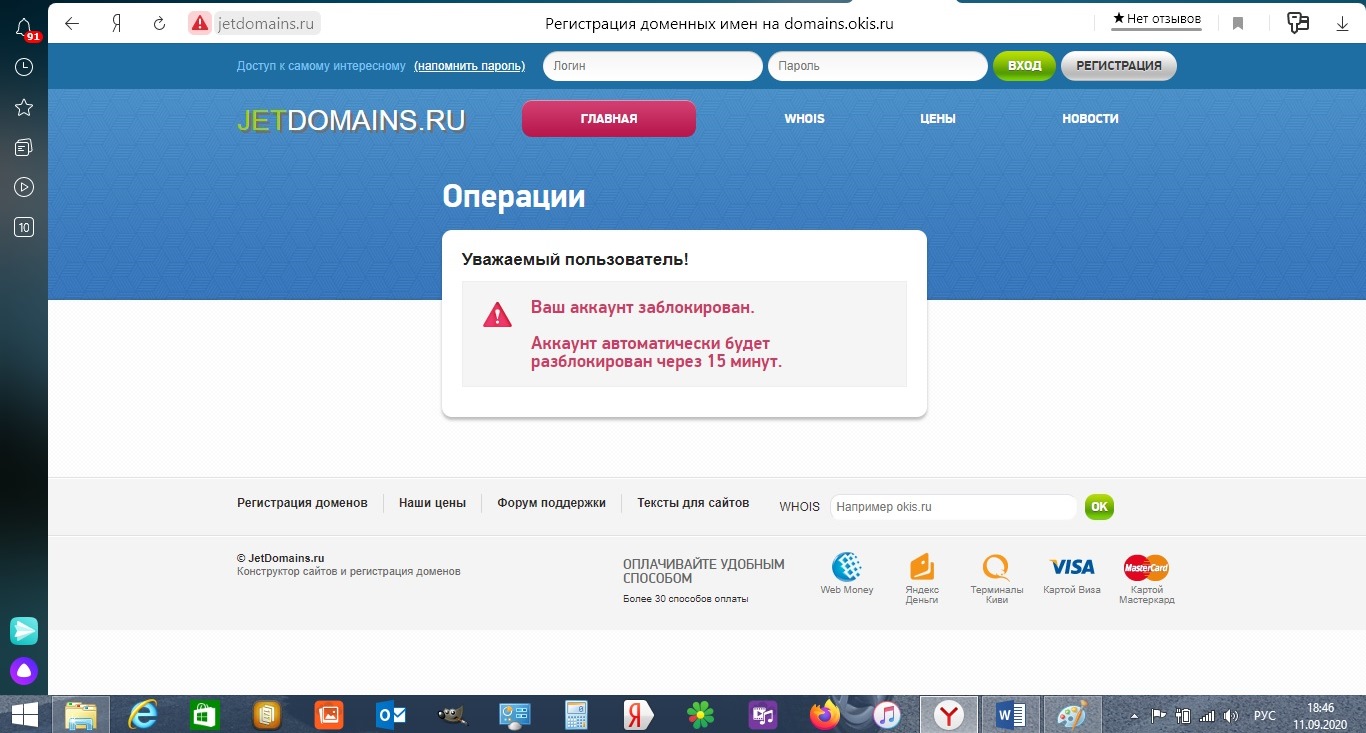
Task: Open the notifications bell in the sidebar
Action: (25, 28)
